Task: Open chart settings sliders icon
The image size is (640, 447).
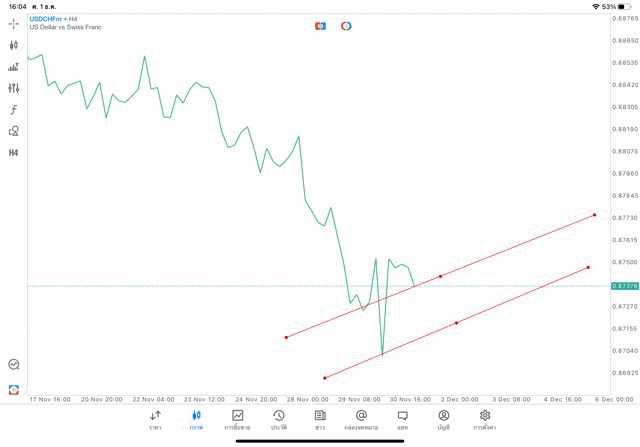Action: pyautogui.click(x=14, y=88)
